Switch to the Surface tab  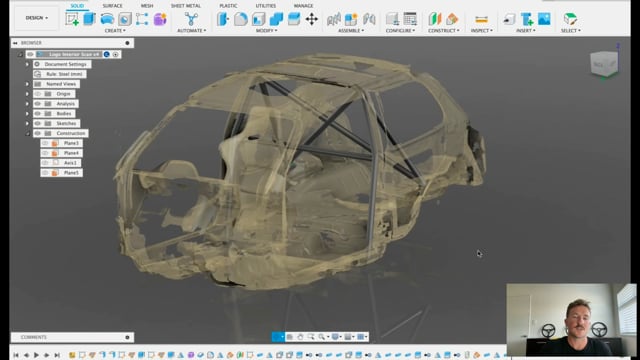112,6
